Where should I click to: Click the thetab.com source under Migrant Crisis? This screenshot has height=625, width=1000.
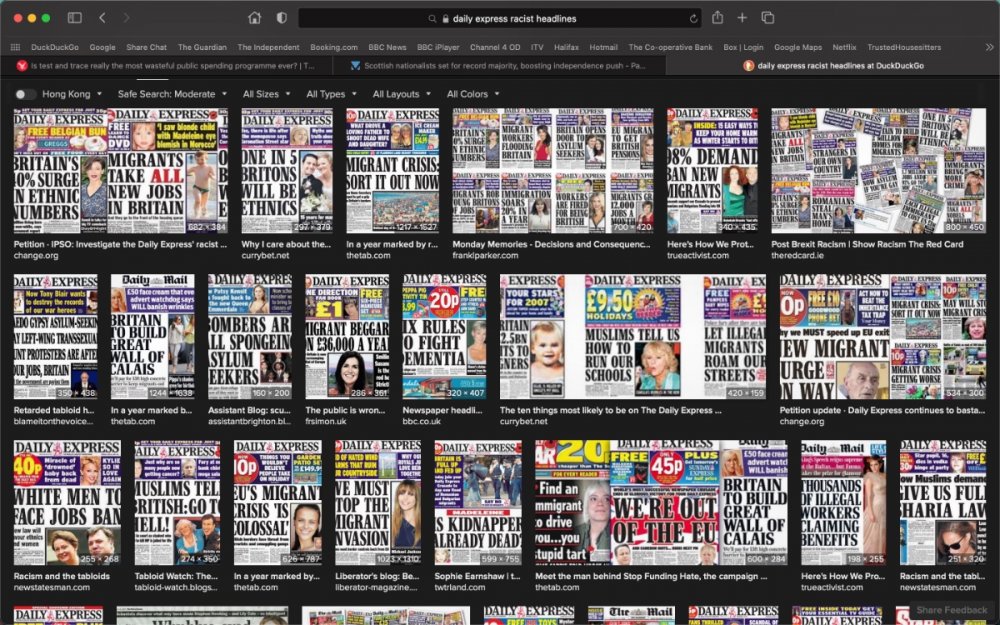tap(368, 256)
